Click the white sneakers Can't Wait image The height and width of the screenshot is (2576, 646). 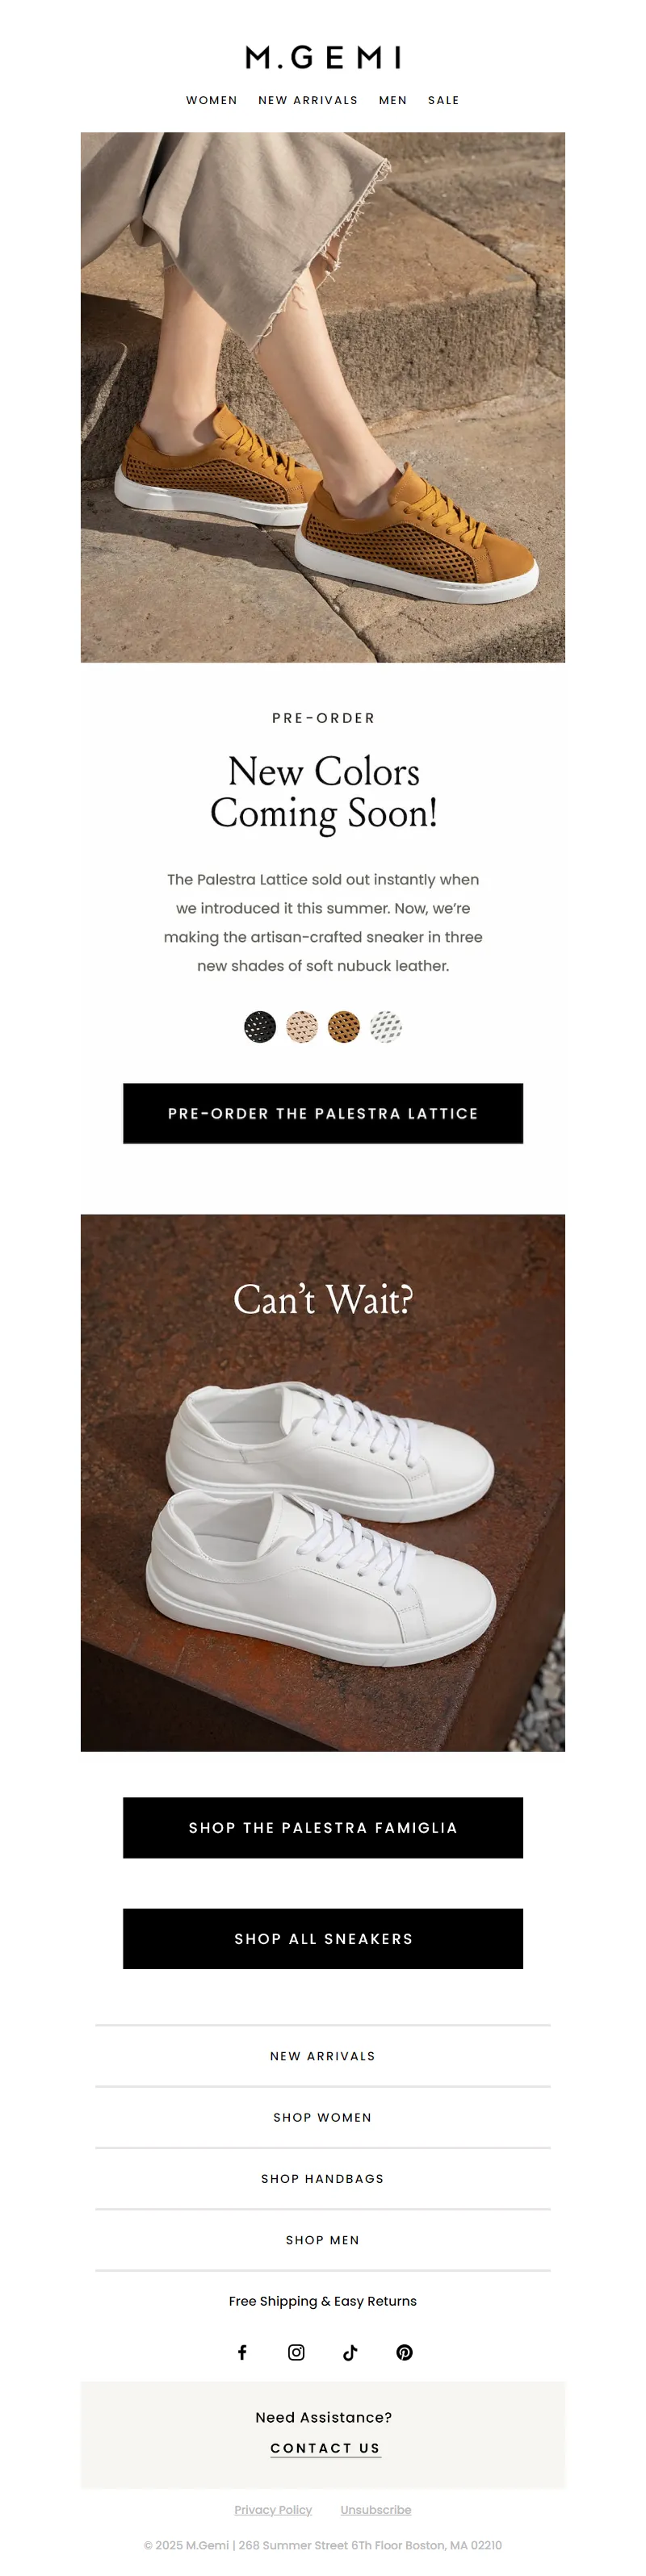(323, 1482)
